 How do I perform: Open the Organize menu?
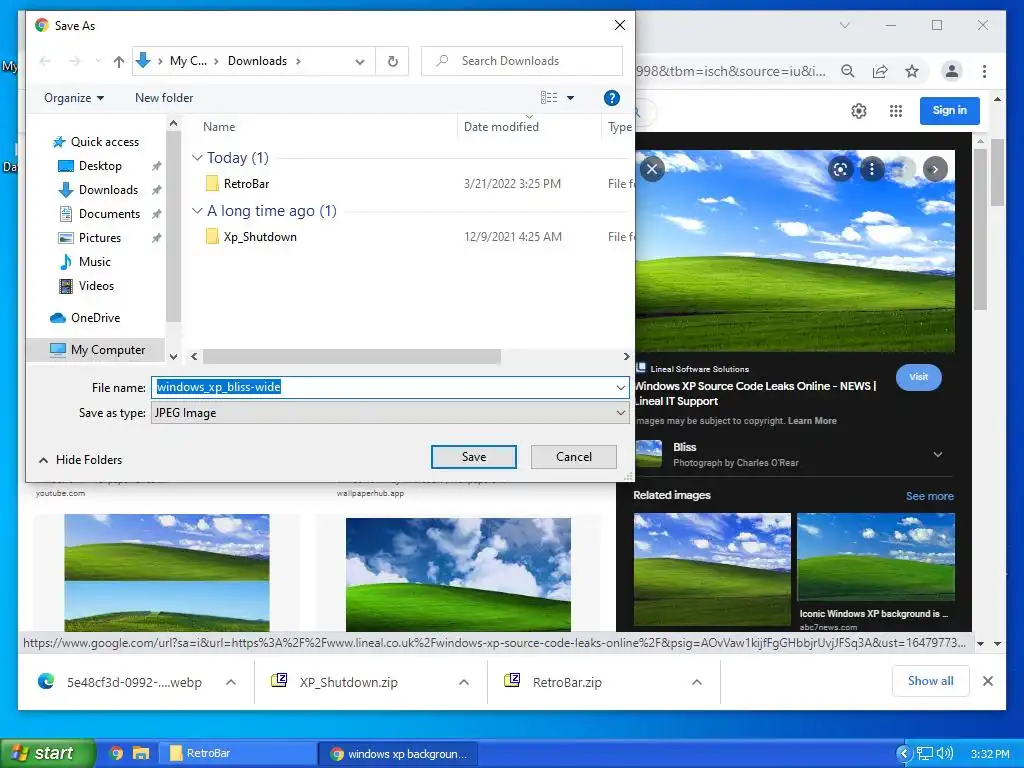pos(74,98)
